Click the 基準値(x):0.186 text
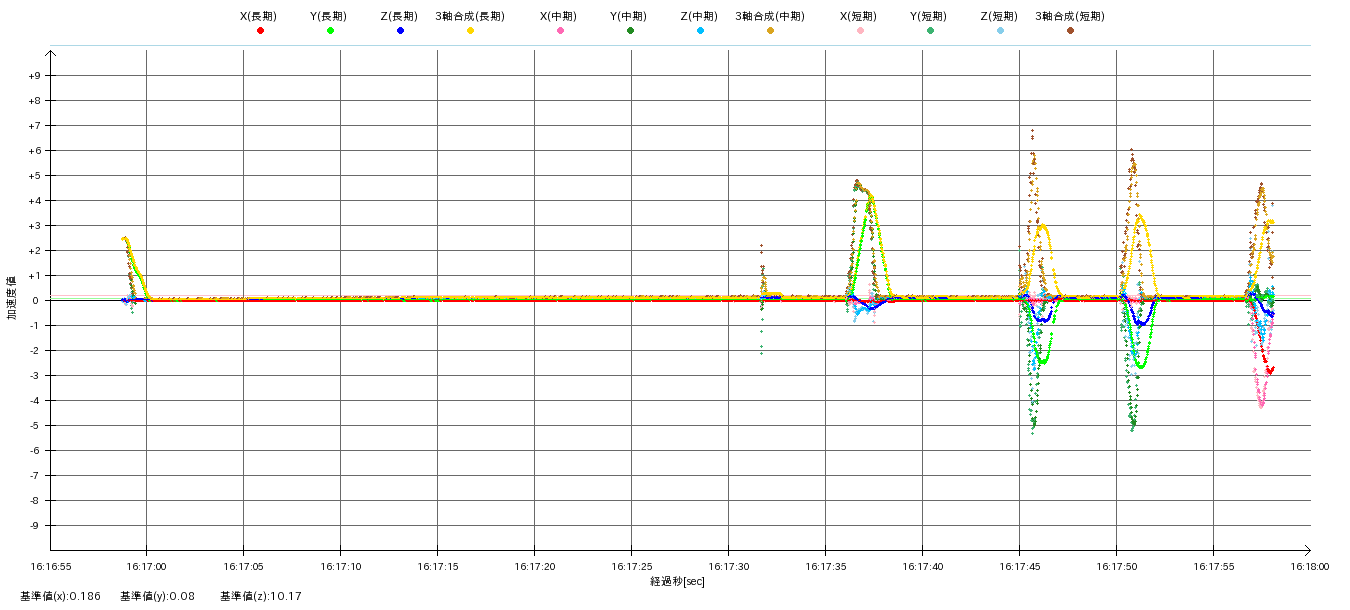Viewport: 1350px width, 610px height. 60,597
